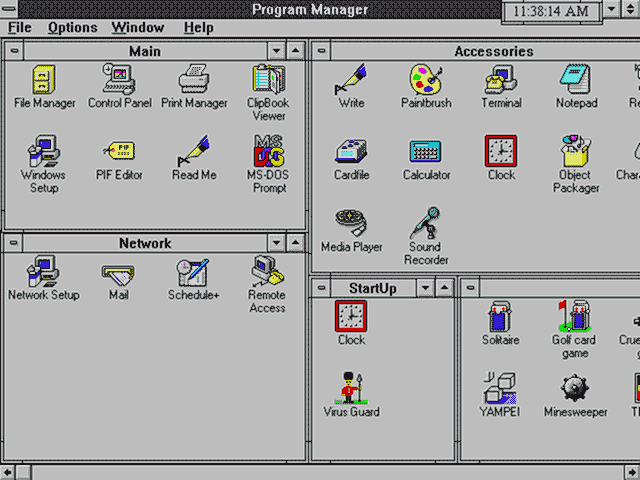Click the Main window title bar
The width and height of the screenshot is (640, 480).
pos(145,51)
